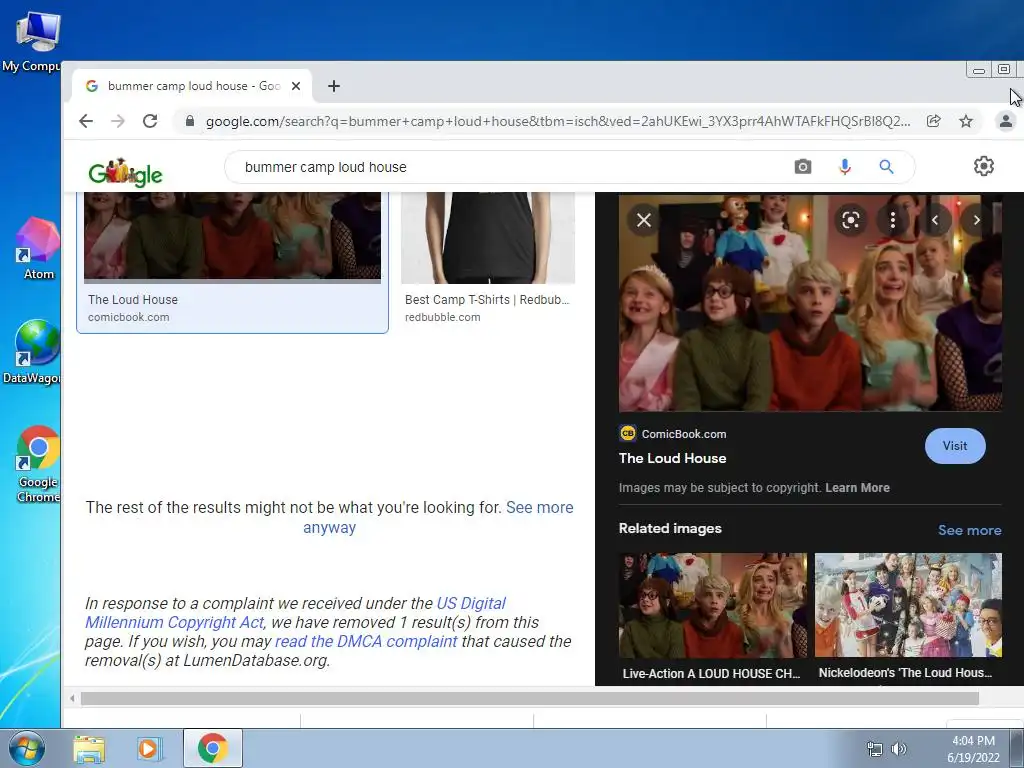
Task: Click the network tray icon
Action: (x=874, y=749)
